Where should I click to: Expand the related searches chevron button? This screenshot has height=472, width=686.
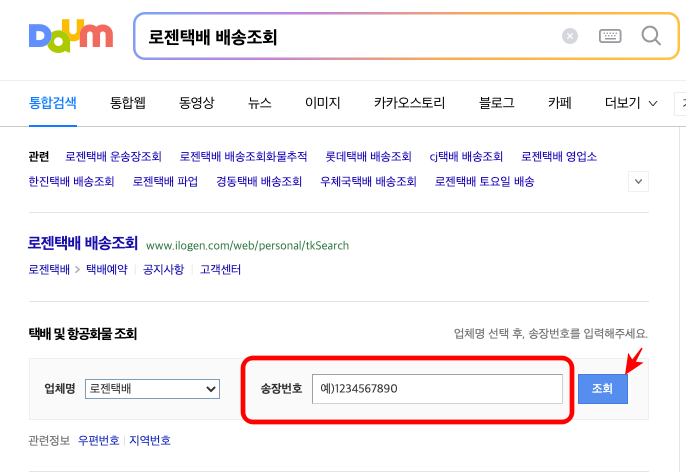click(x=638, y=182)
